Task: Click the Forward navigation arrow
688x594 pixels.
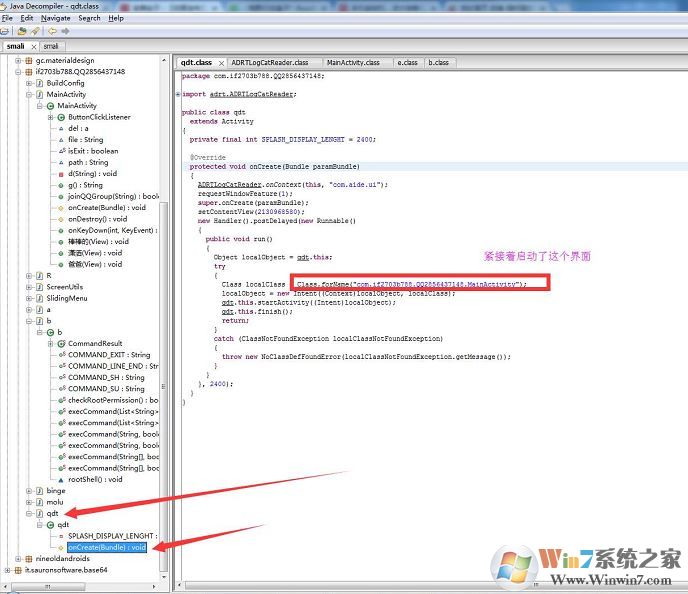Action: tap(64, 31)
